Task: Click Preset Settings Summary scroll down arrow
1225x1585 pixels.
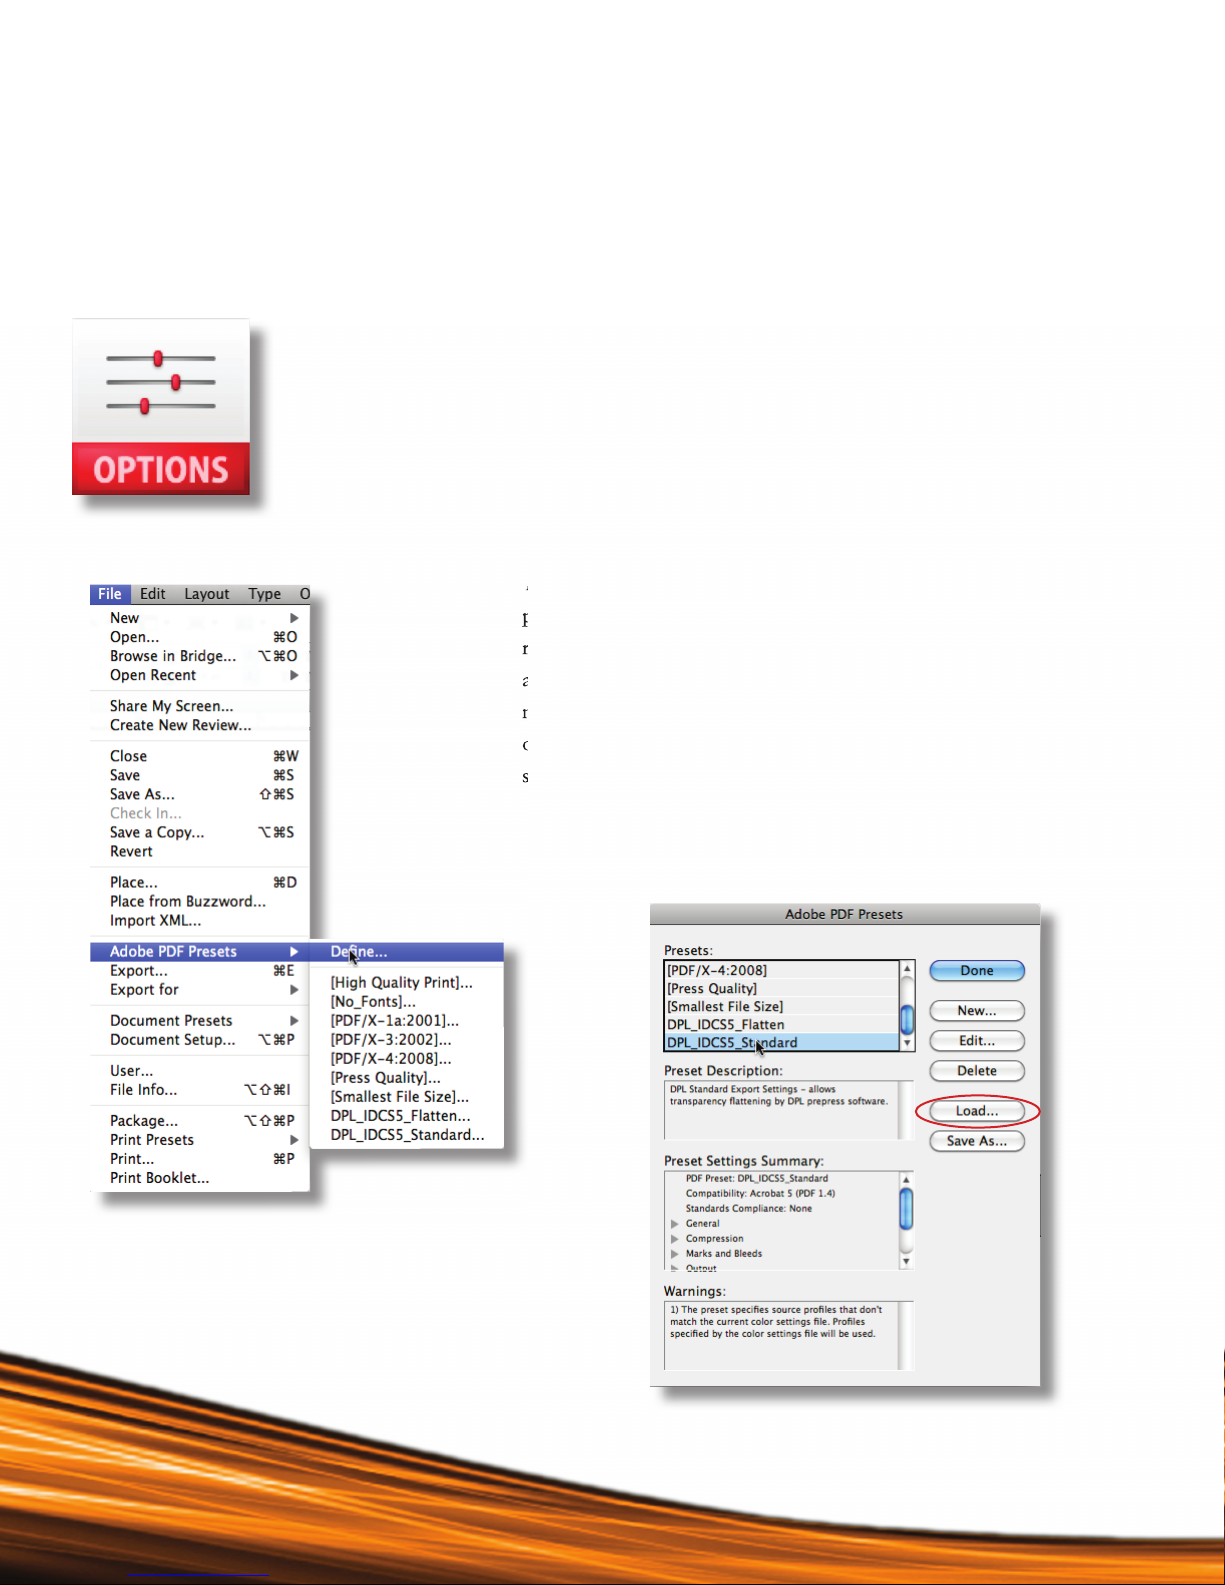Action: (907, 1261)
